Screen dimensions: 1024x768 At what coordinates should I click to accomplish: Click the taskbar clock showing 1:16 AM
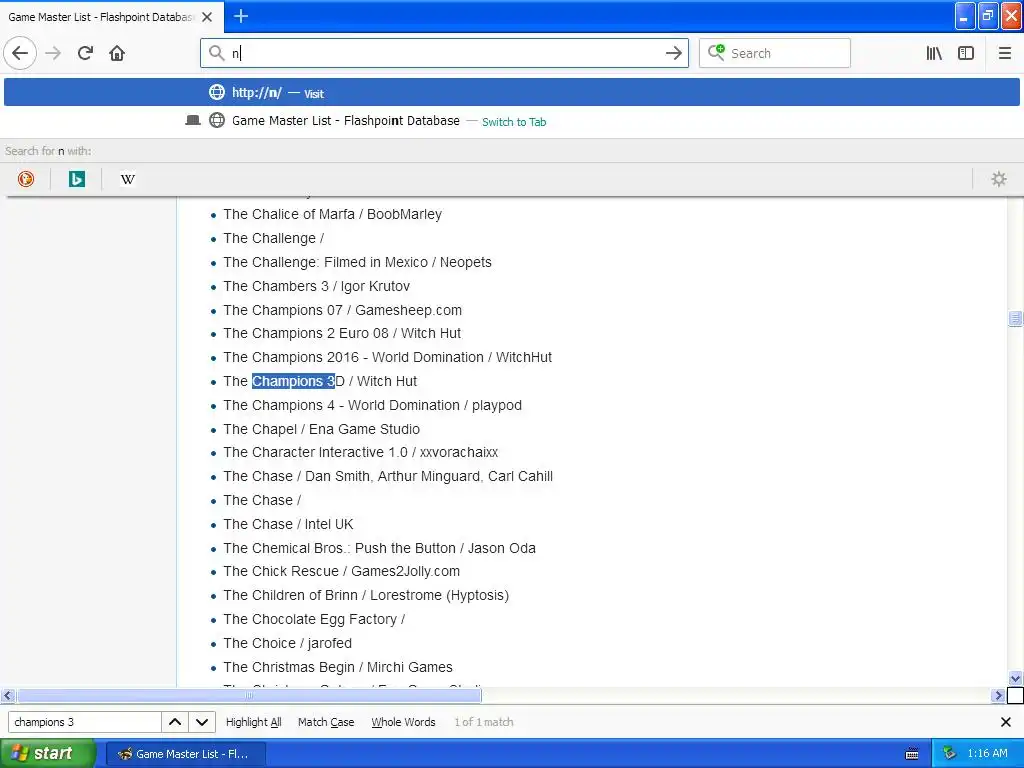[987, 753]
